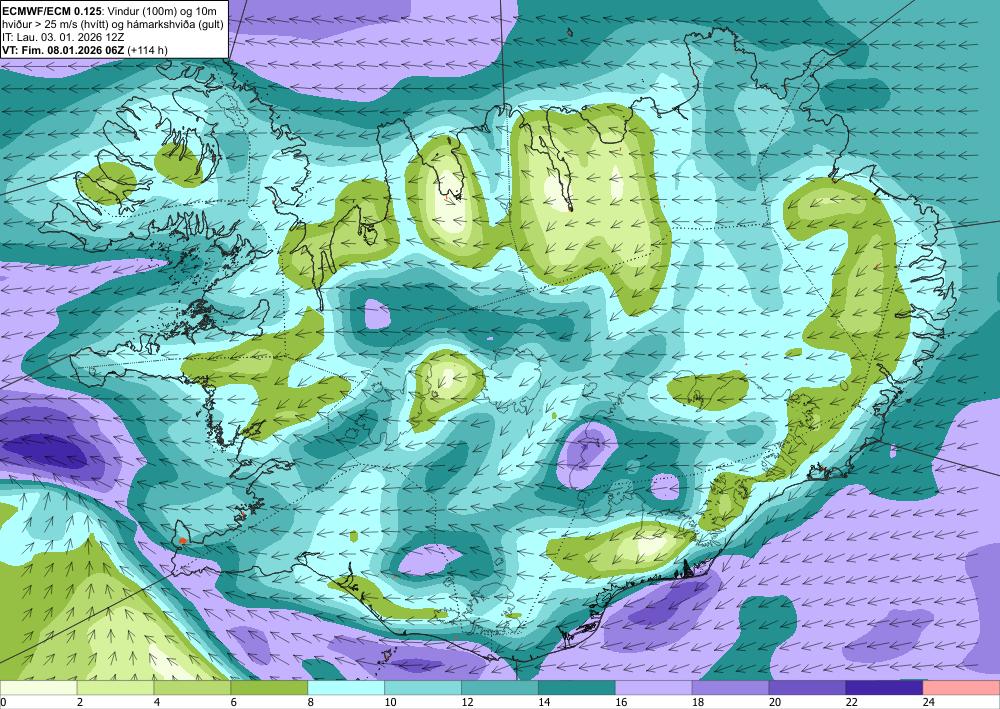Click the legend value '10'

390,702
